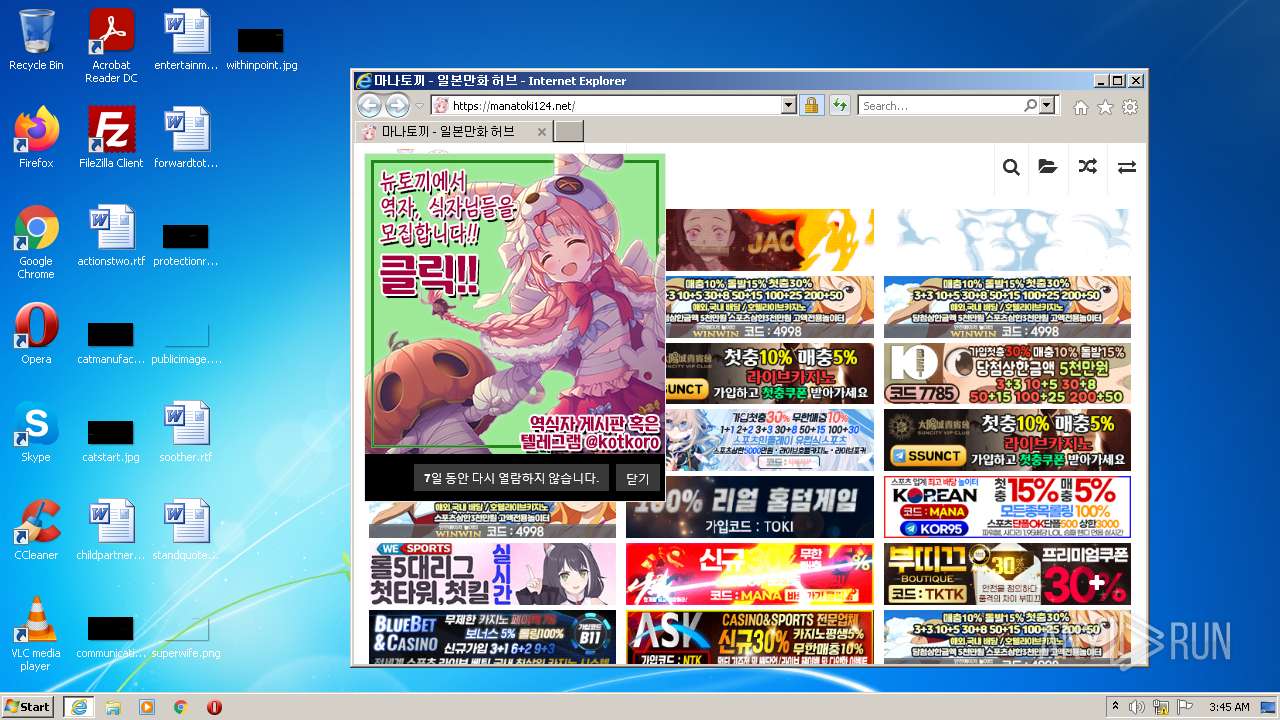Click the 신규 코드 MANA red banner
The image size is (1280, 720).
[x=749, y=574]
